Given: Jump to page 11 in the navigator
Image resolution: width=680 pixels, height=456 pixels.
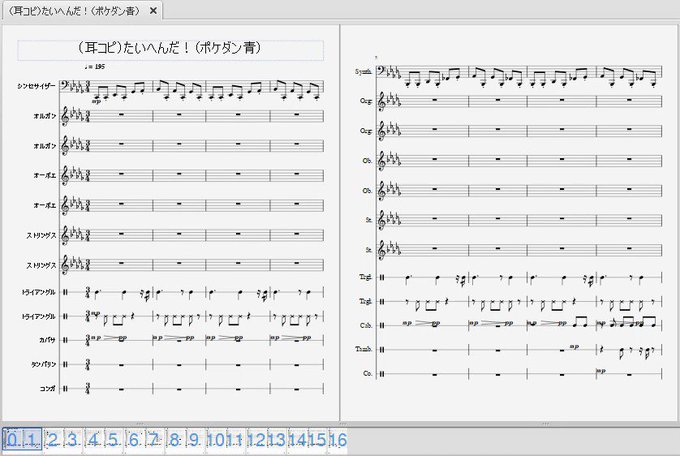Looking at the screenshot, I should 235,440.
